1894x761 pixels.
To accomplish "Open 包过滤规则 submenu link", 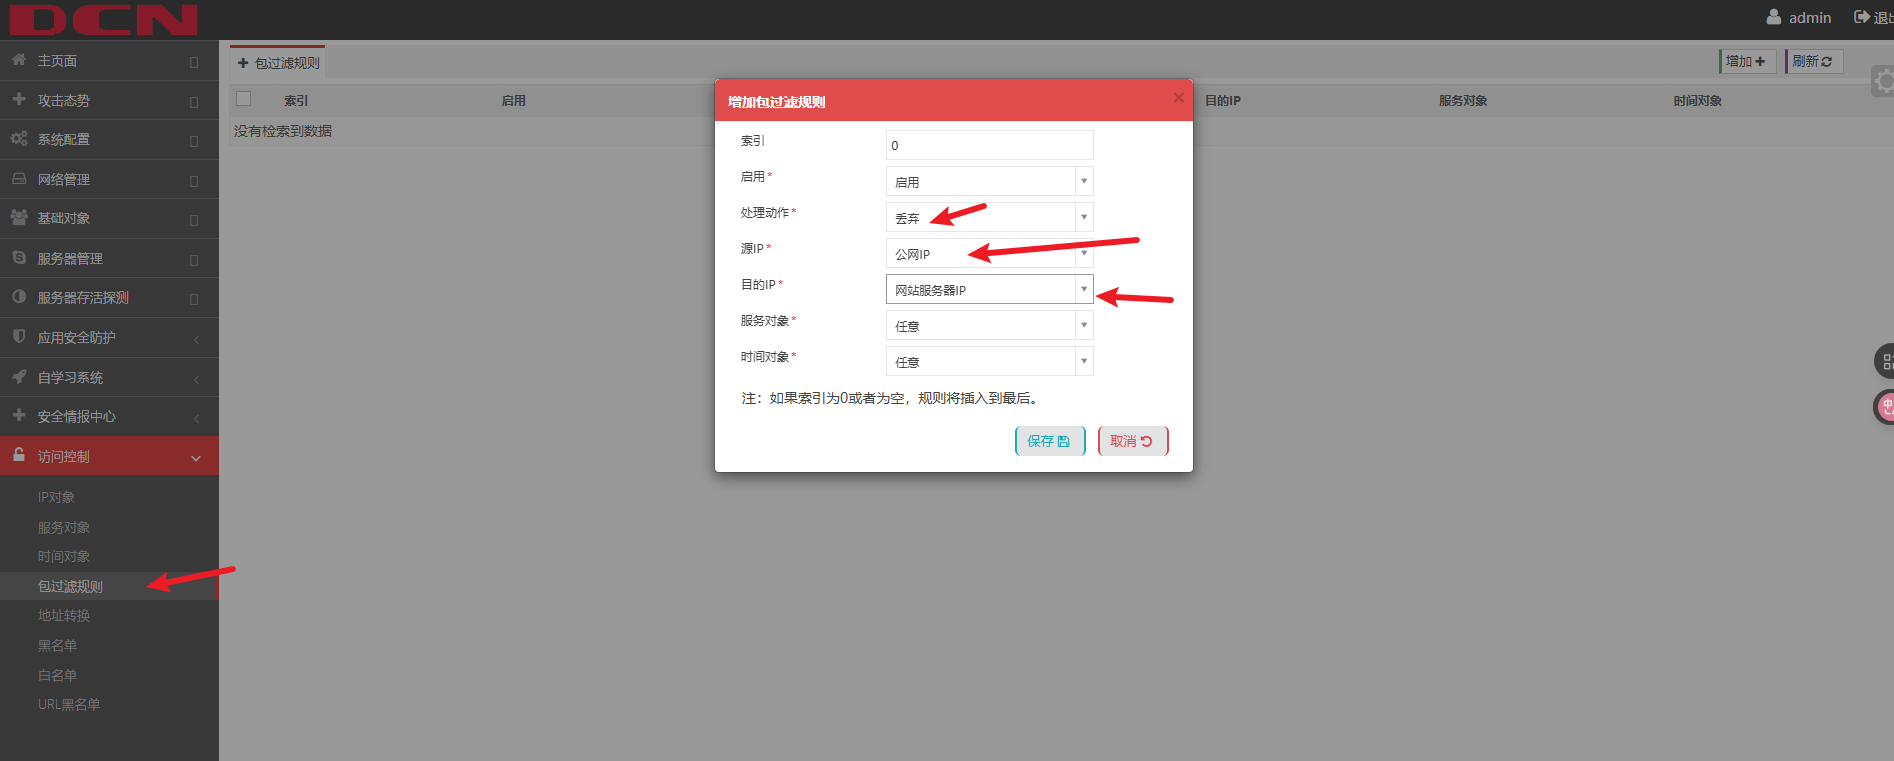I will point(70,586).
